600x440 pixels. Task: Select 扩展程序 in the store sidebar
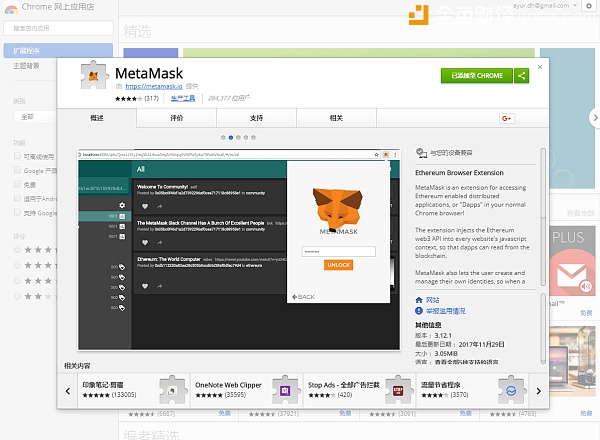(58, 51)
